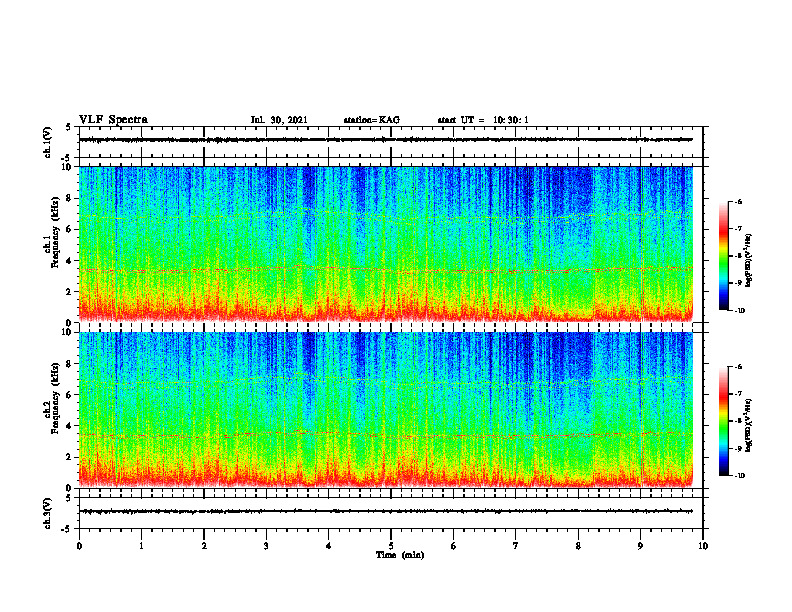Click ch.2 frequency axis tick label "6"

tap(69, 395)
